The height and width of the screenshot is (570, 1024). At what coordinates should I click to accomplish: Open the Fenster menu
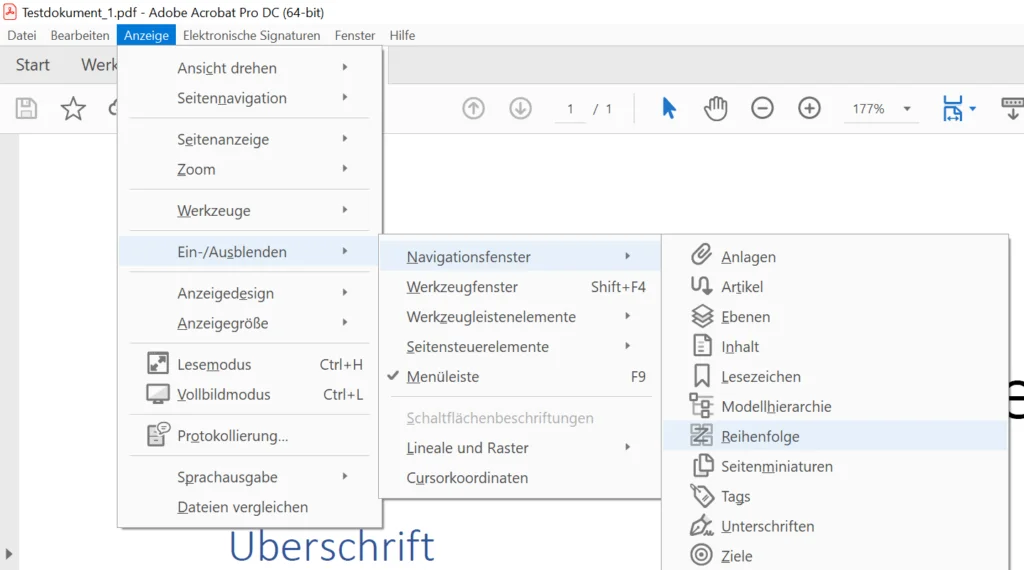[x=355, y=35]
